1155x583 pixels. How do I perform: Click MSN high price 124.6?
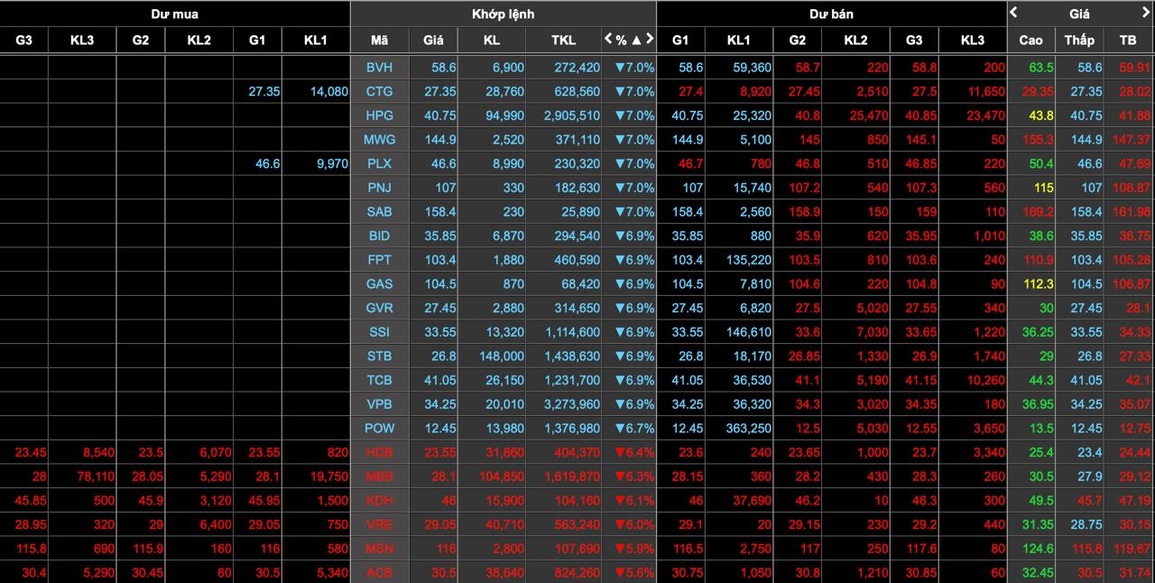tap(1039, 549)
